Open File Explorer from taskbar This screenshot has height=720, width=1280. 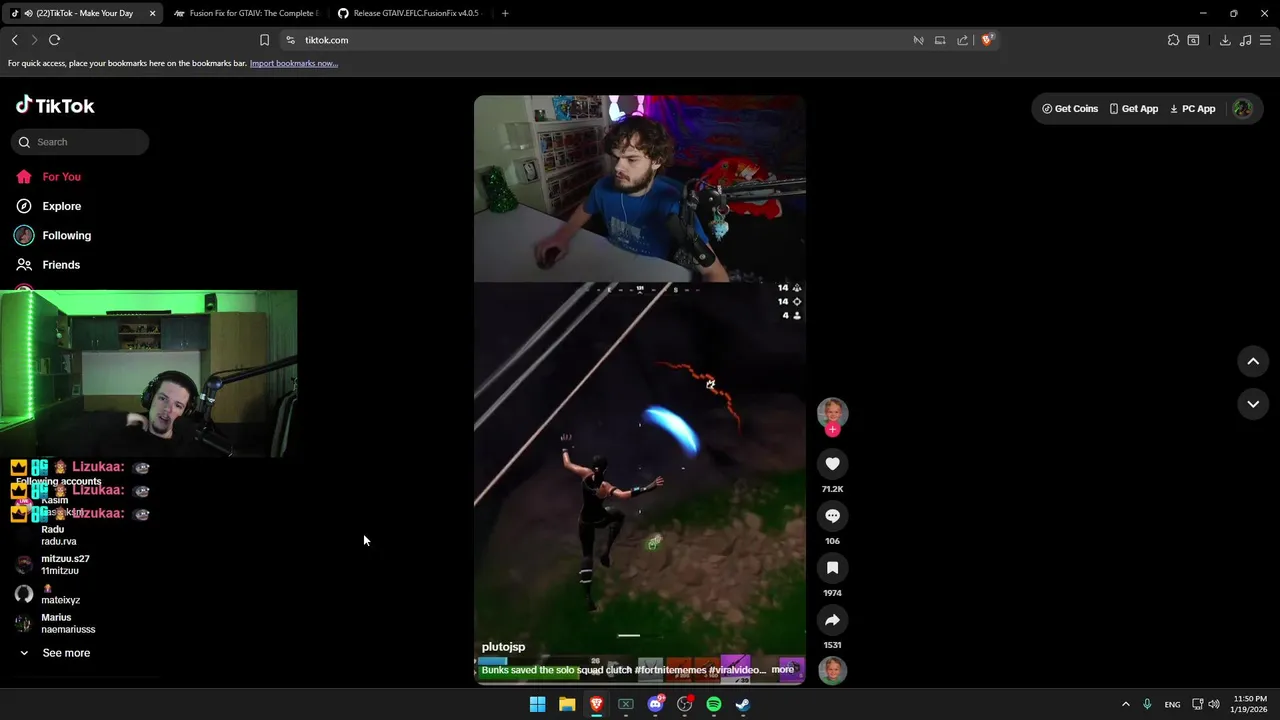pyautogui.click(x=567, y=704)
